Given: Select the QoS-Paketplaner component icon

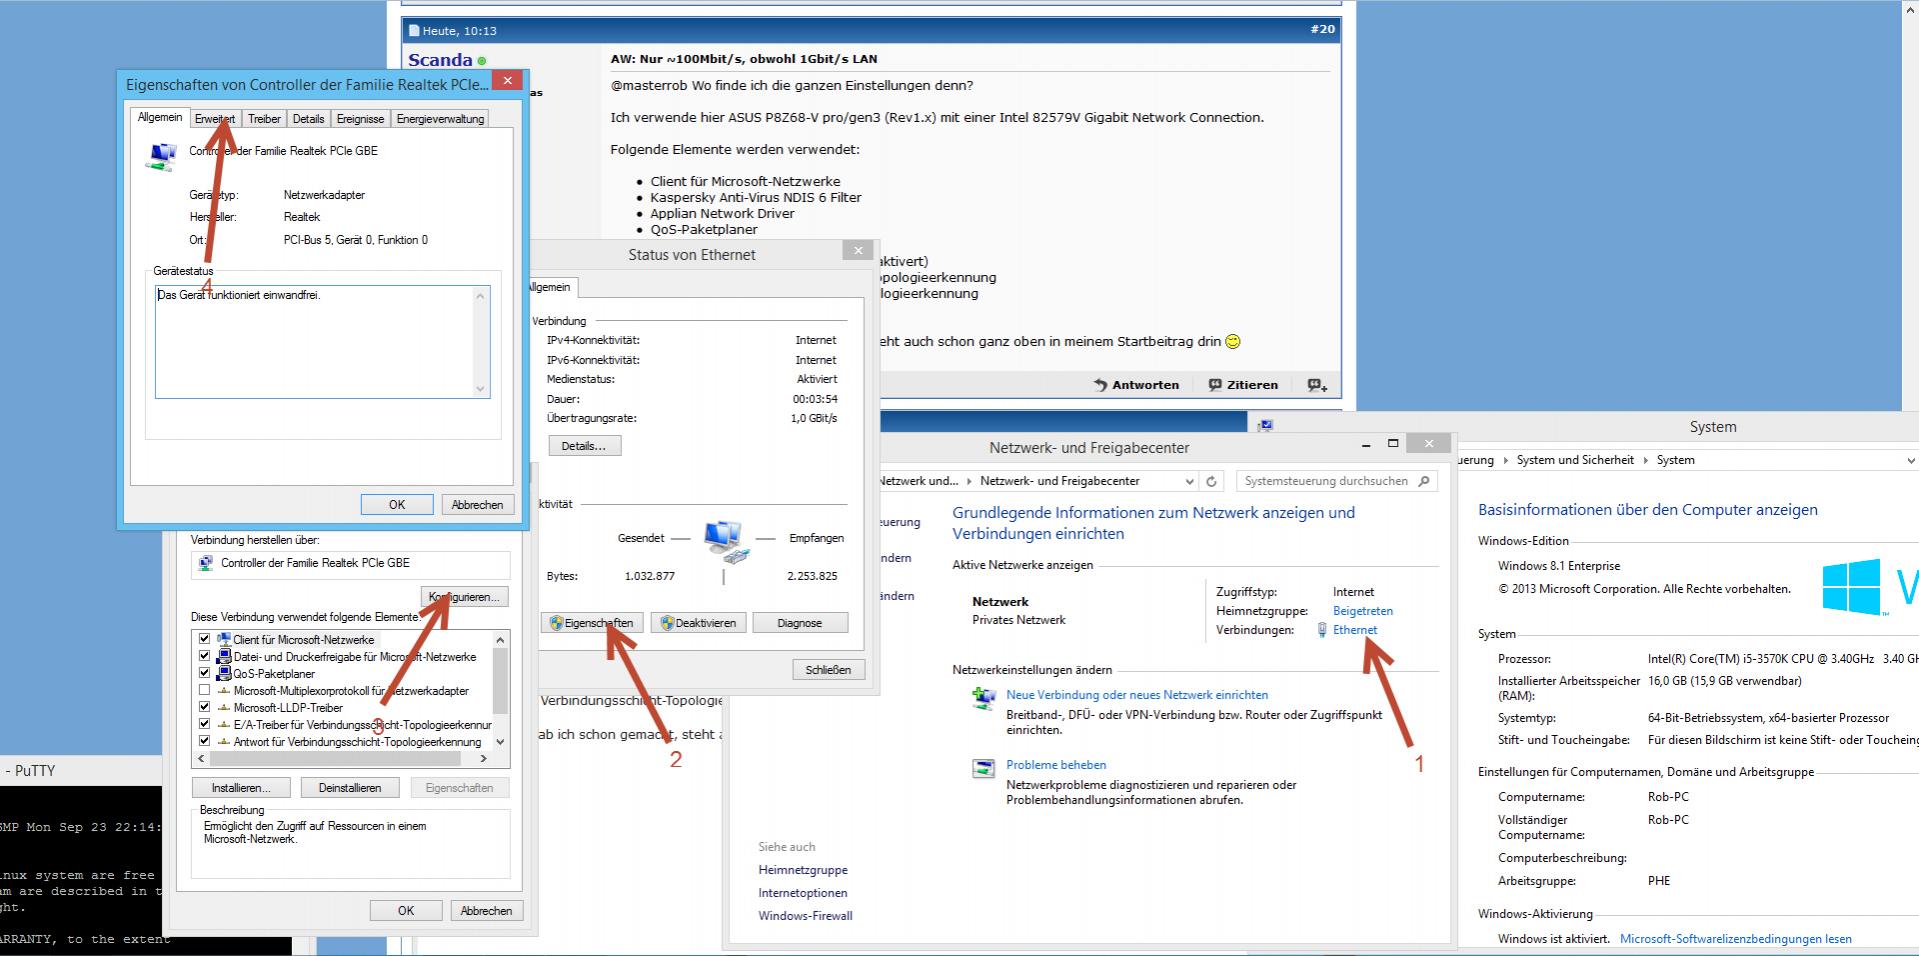Looking at the screenshot, I should tap(224, 673).
